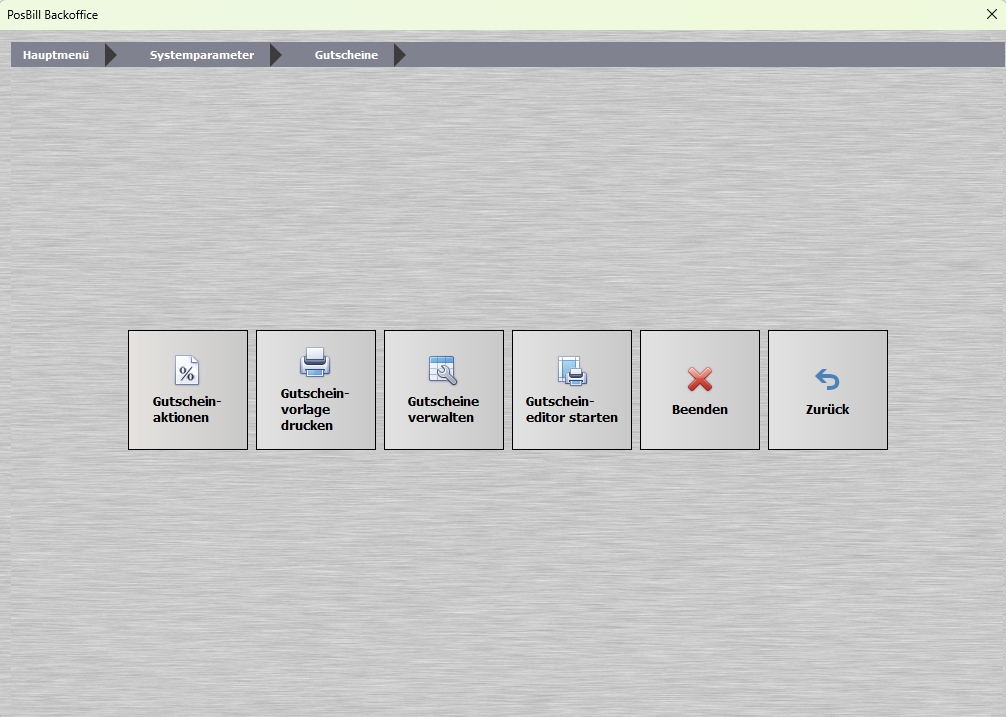Launch the Gutscheineditor starten label

point(571,409)
